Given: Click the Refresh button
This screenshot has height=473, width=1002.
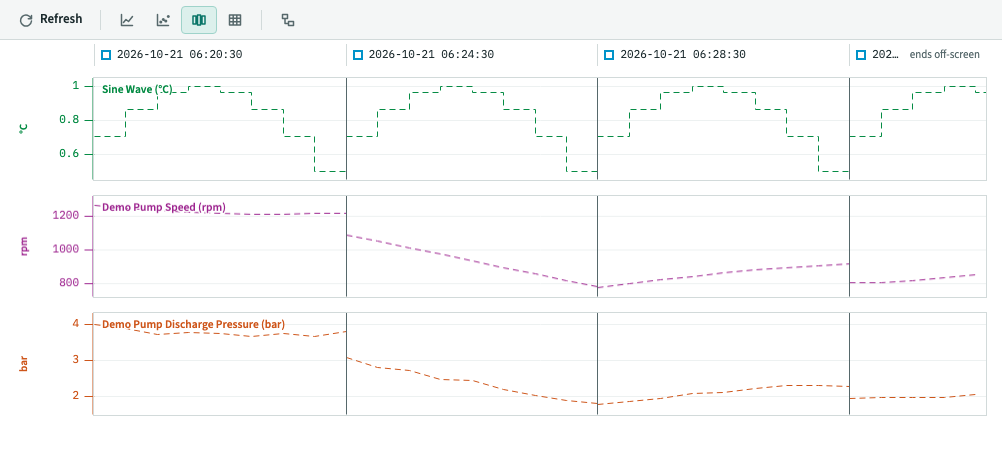Looking at the screenshot, I should pos(51,20).
